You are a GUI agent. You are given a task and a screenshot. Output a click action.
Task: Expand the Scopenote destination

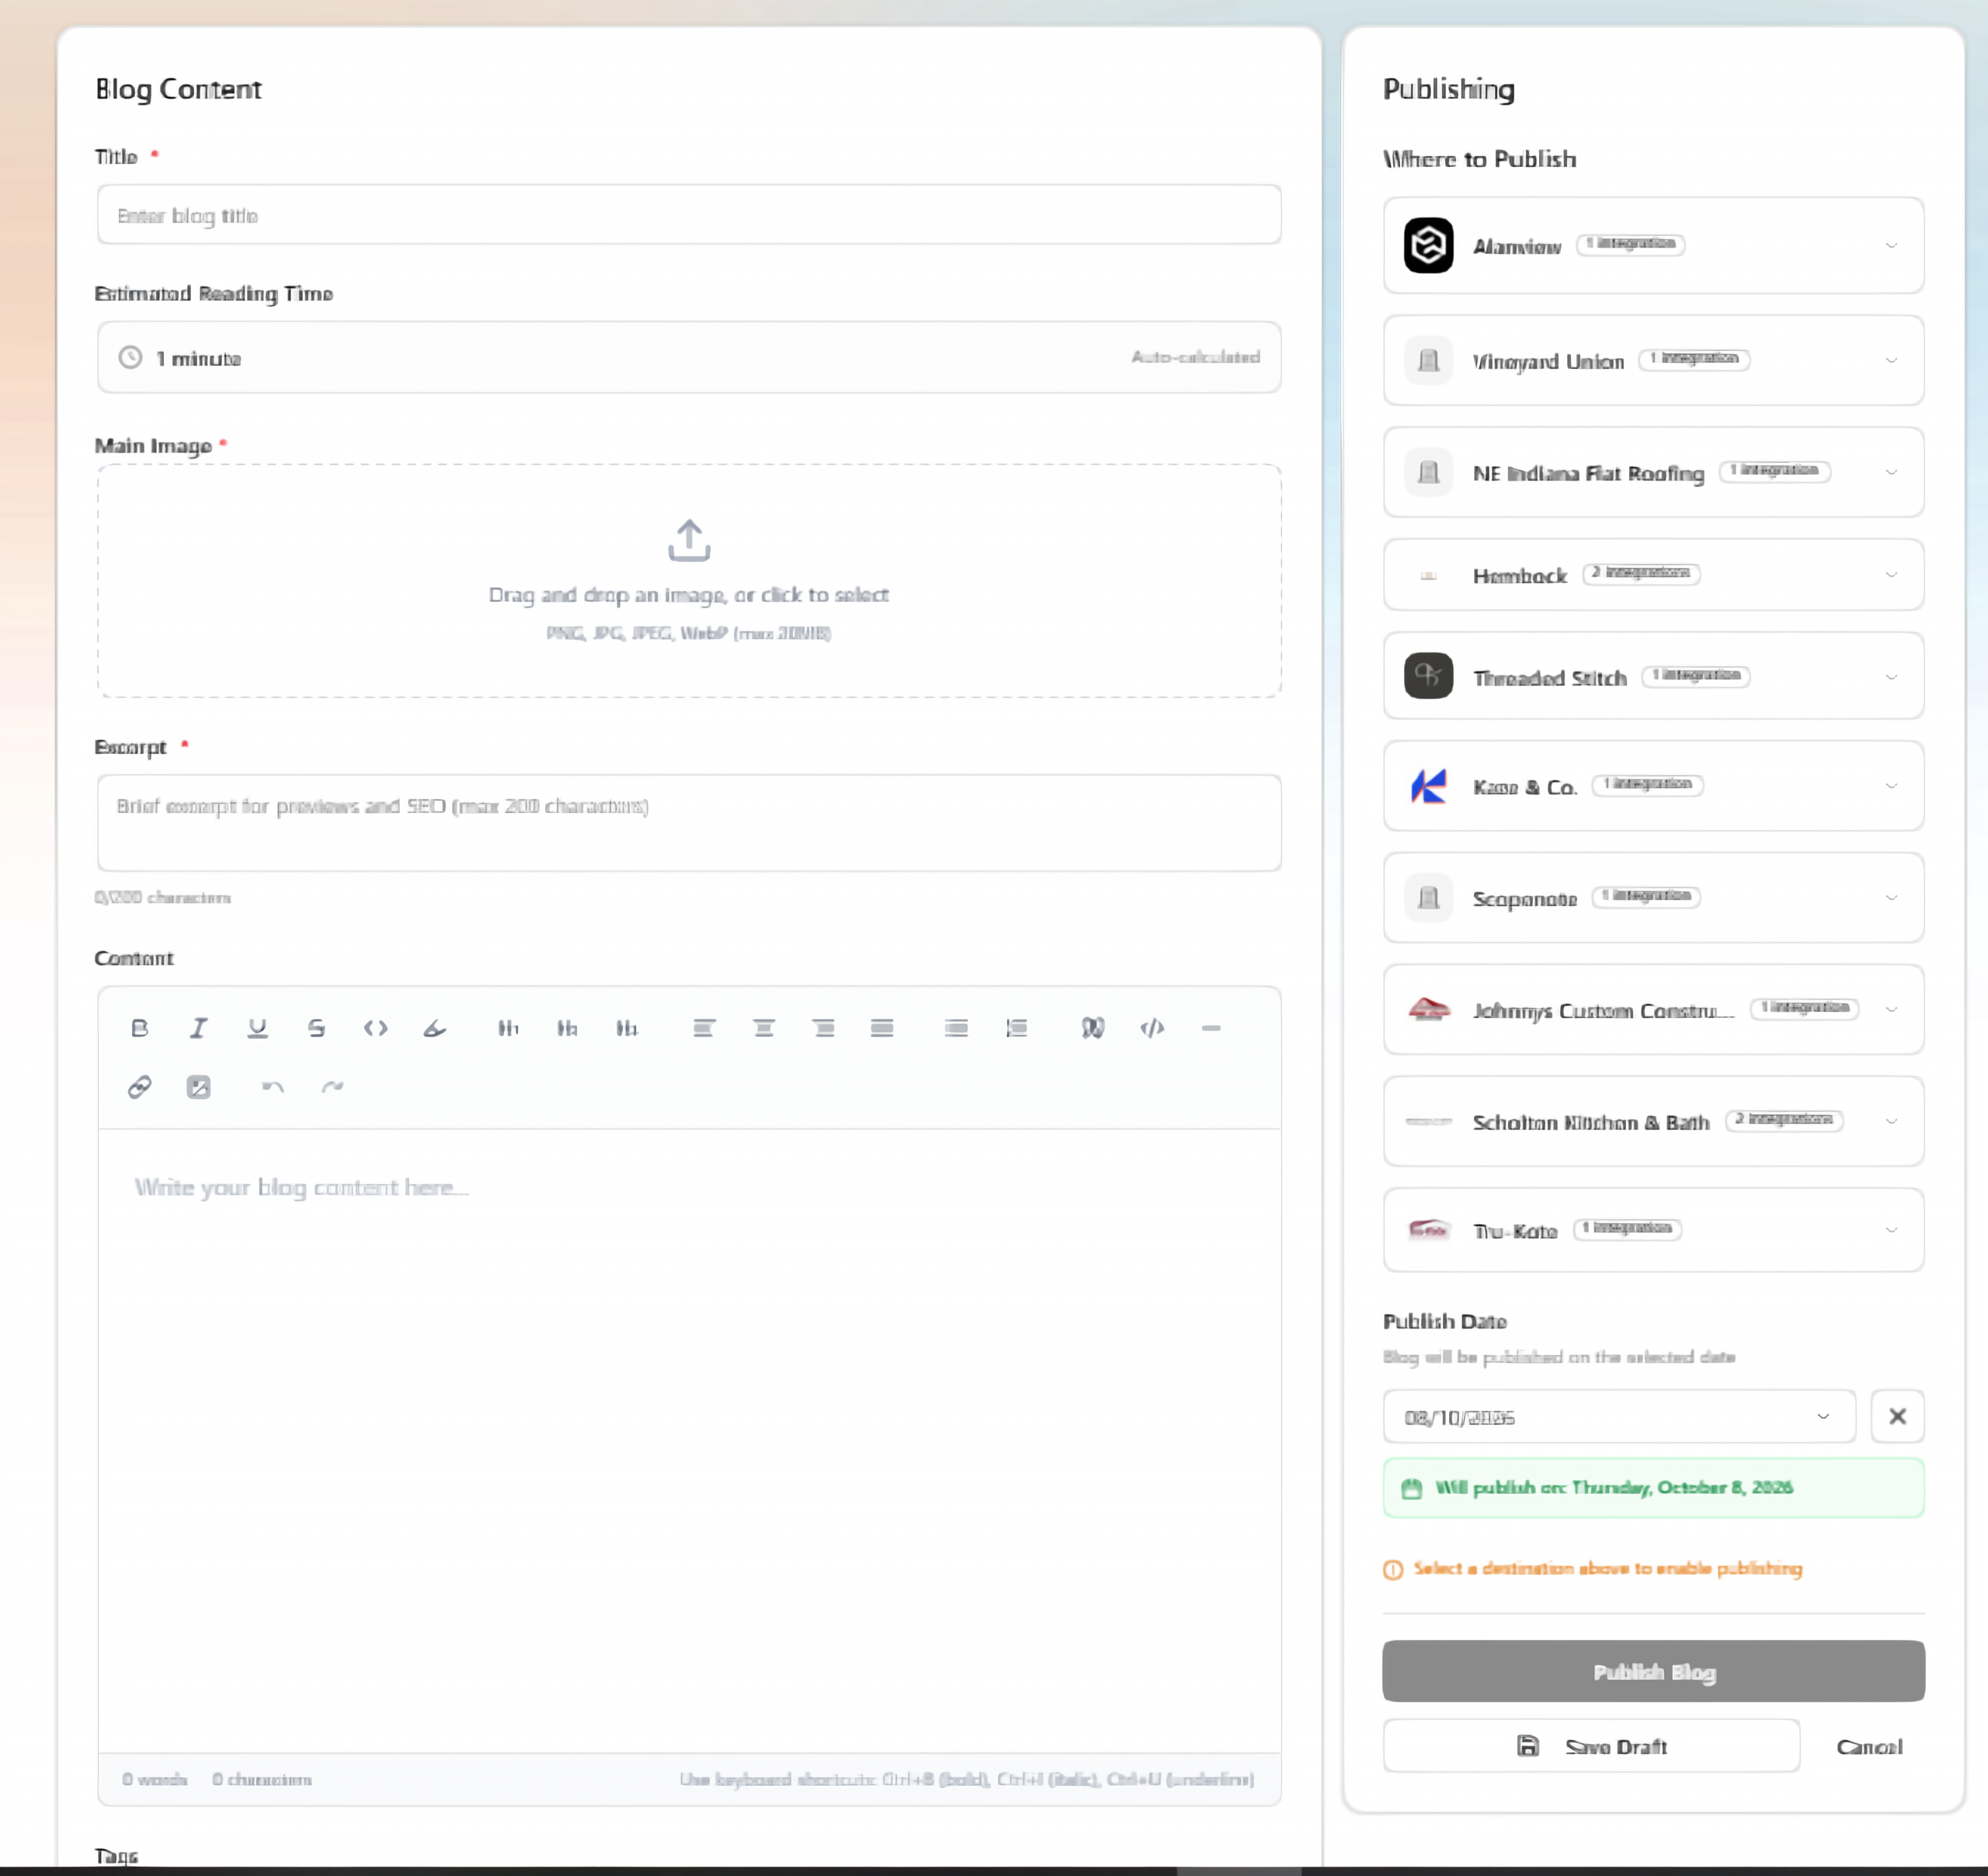[1891, 897]
